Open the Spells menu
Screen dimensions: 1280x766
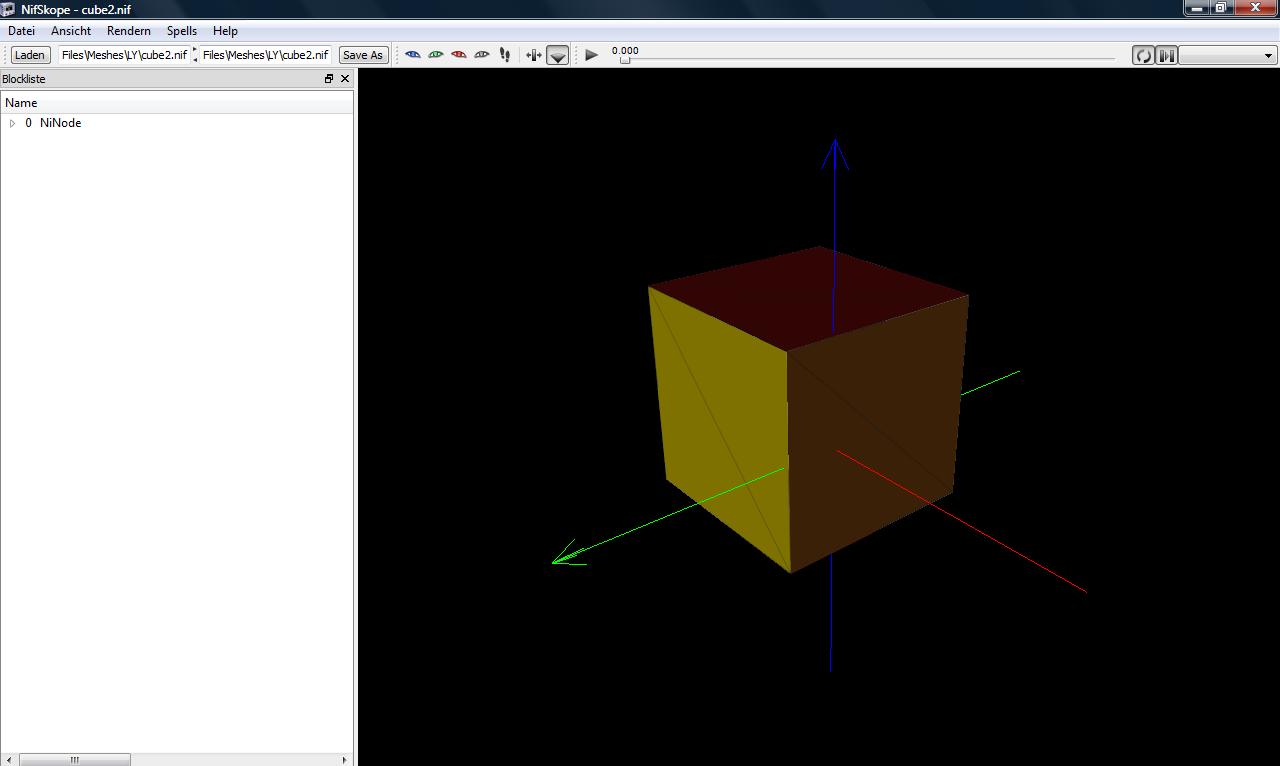click(181, 31)
